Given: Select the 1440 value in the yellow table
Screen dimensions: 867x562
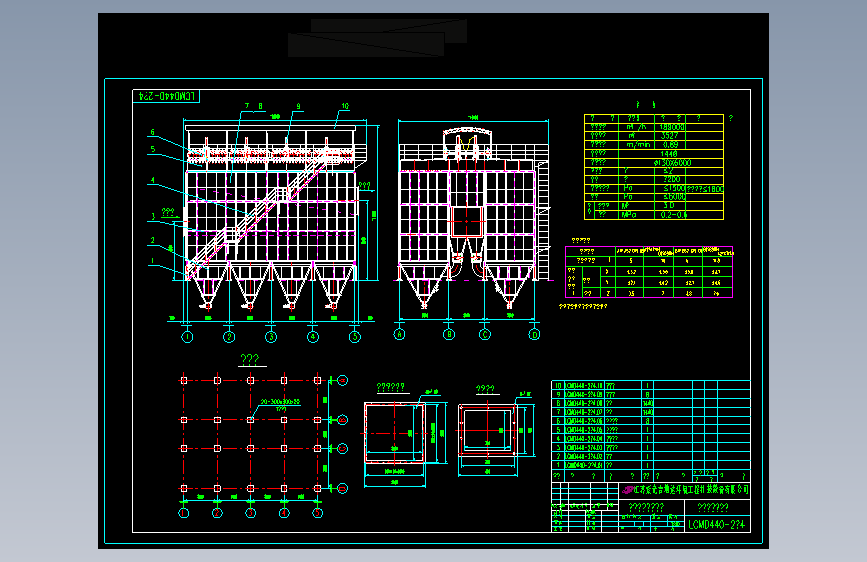Looking at the screenshot, I should pos(668,154).
